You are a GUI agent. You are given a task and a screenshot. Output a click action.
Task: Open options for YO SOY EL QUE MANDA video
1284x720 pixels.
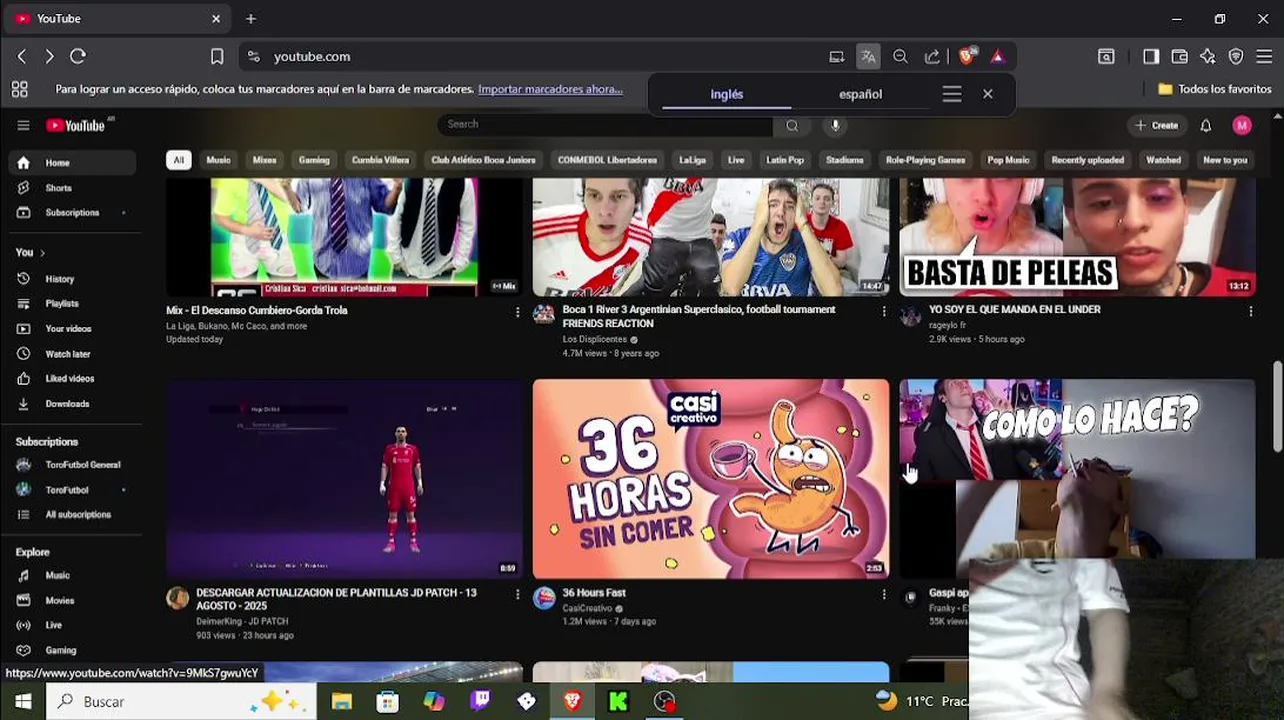click(x=1251, y=312)
